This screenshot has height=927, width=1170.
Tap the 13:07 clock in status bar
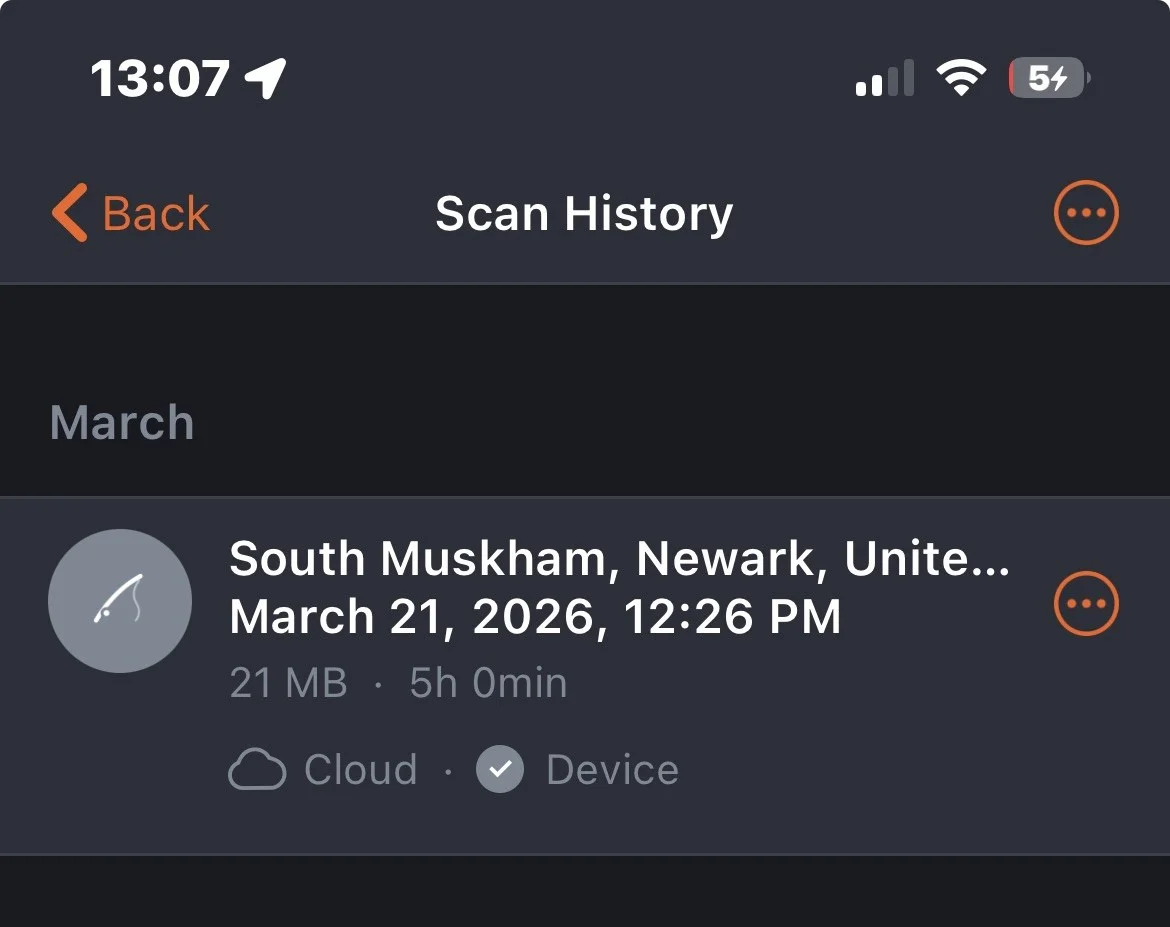(160, 78)
